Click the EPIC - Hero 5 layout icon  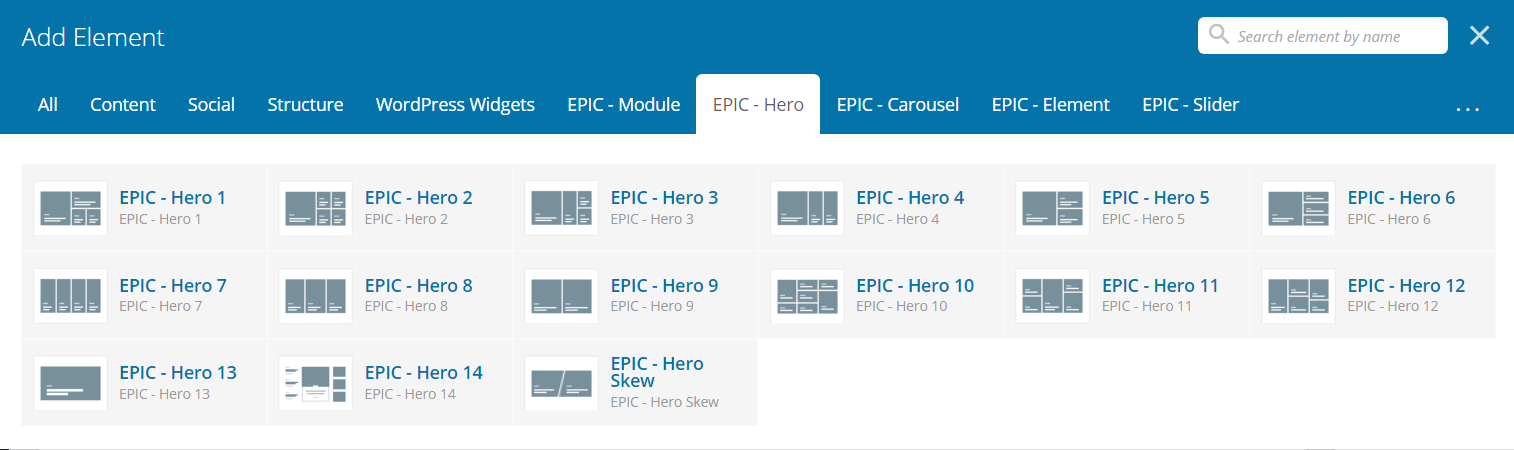[1052, 208]
